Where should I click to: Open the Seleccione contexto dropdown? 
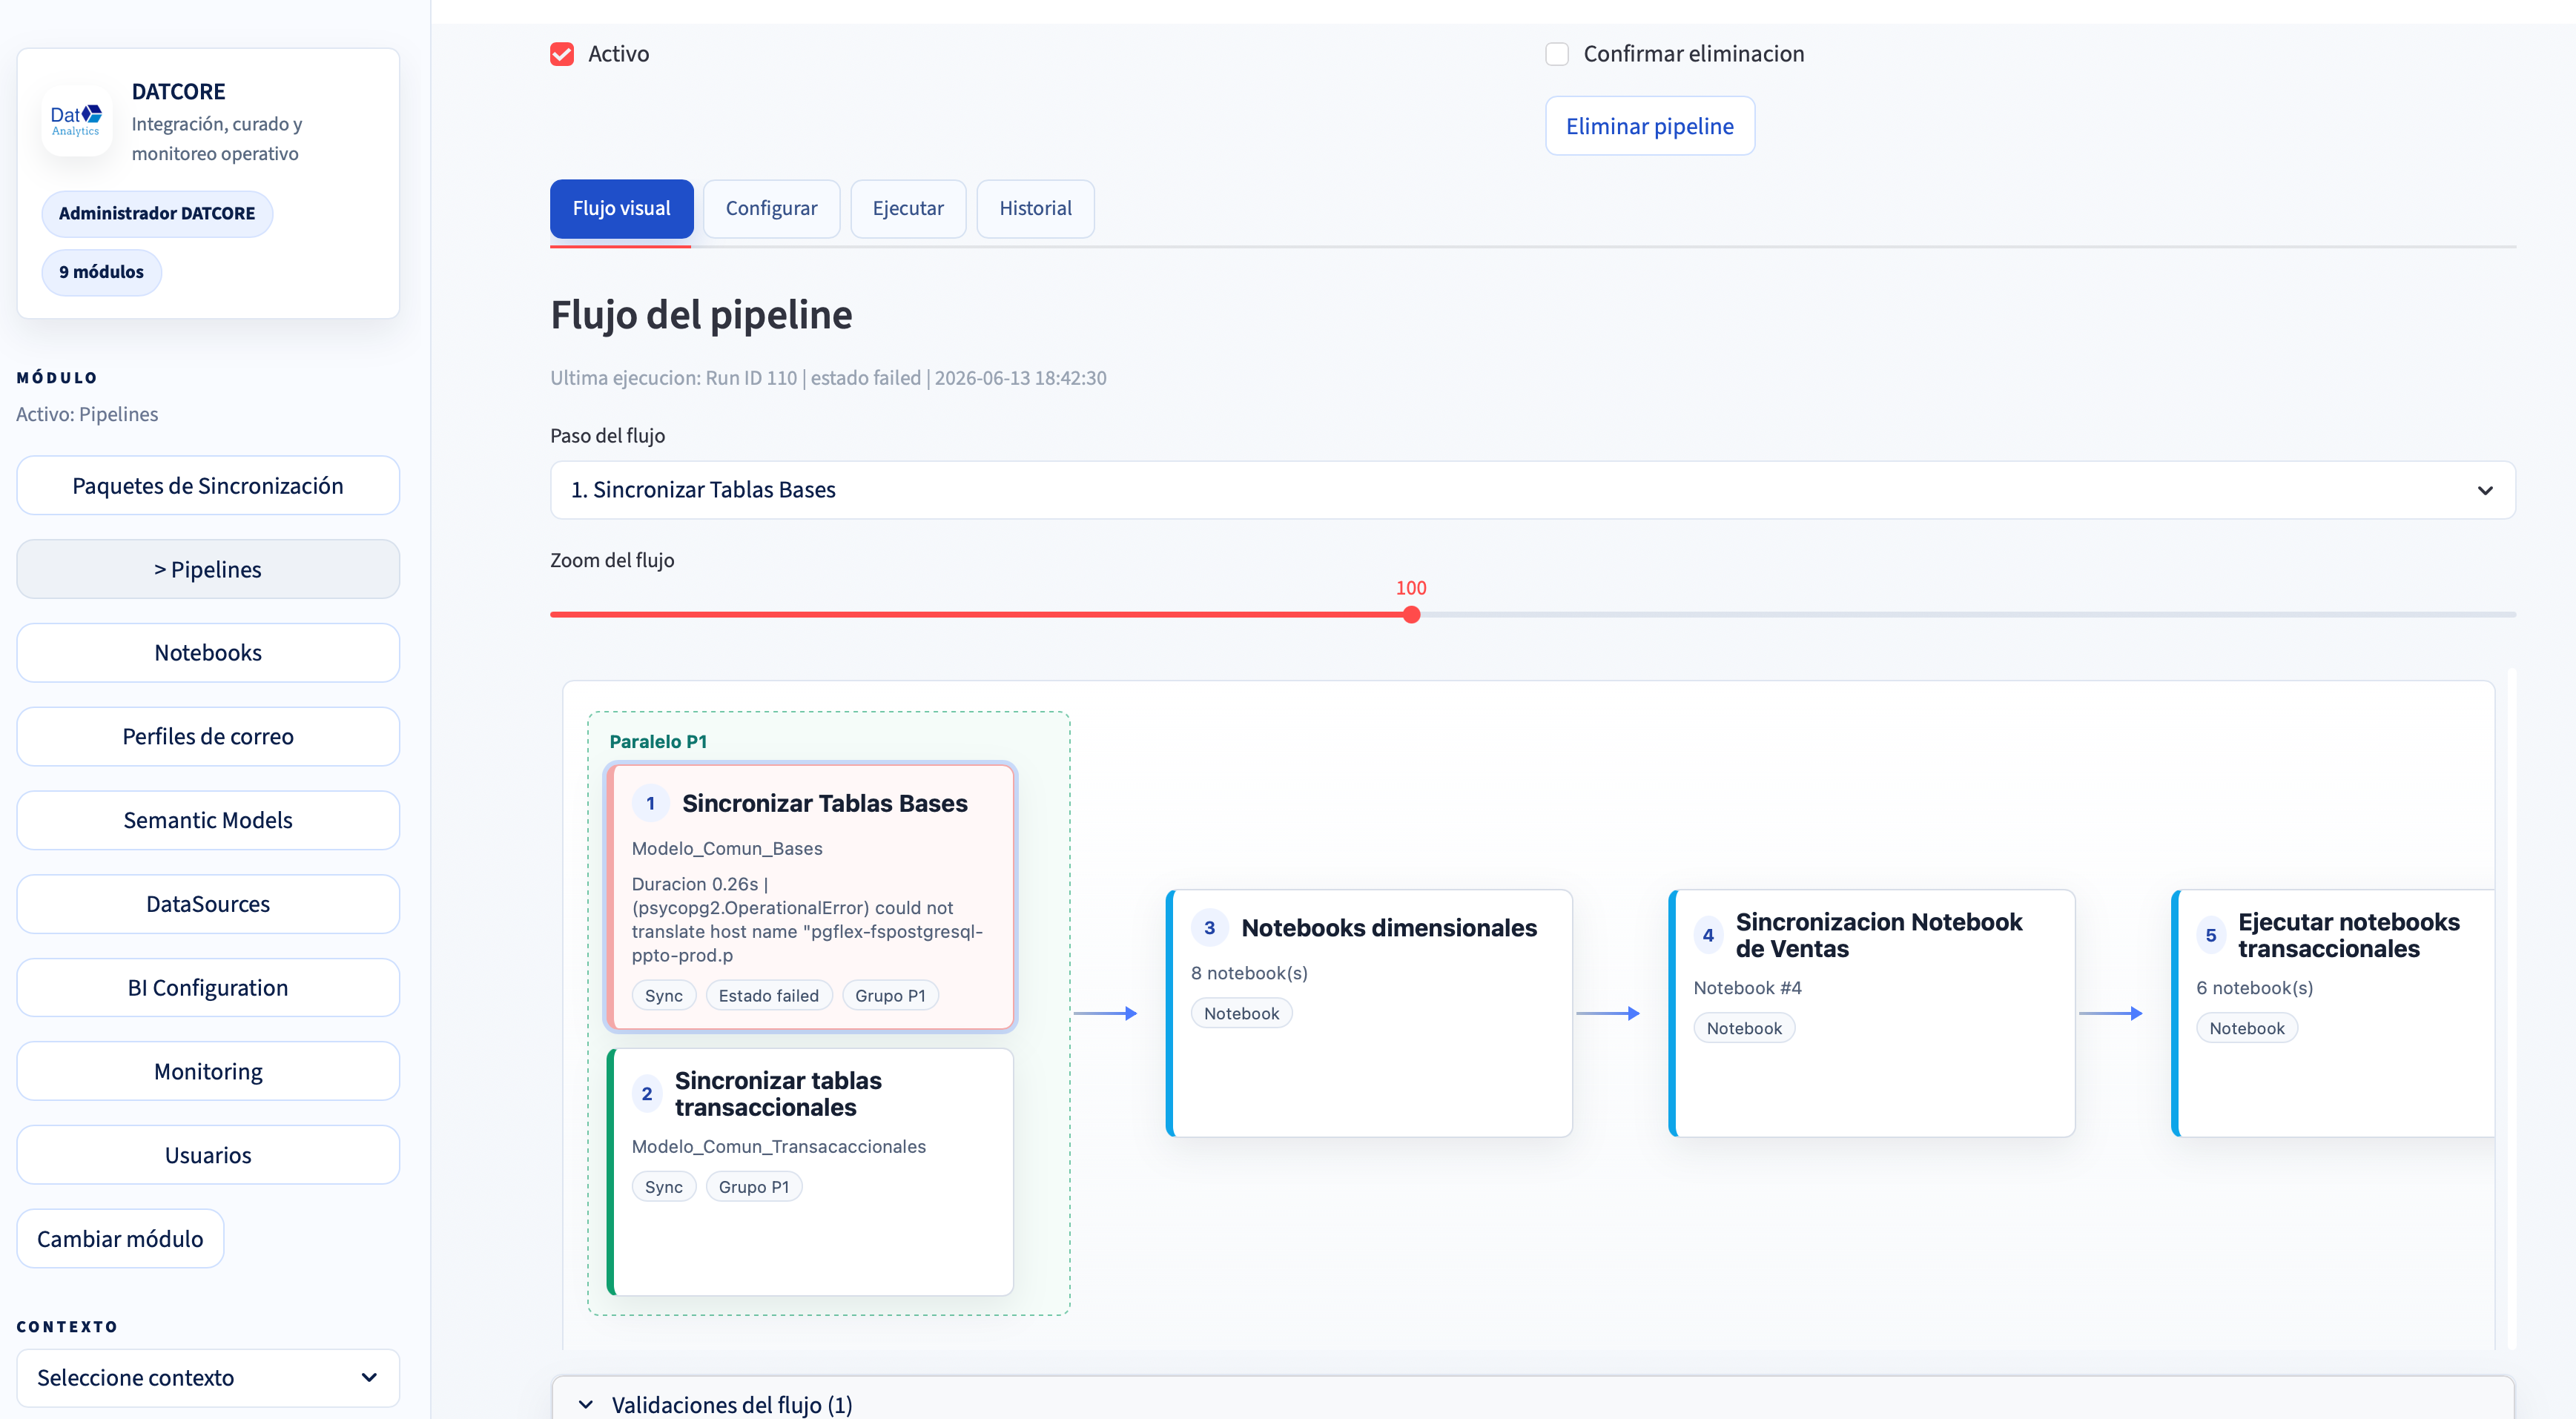(208, 1377)
